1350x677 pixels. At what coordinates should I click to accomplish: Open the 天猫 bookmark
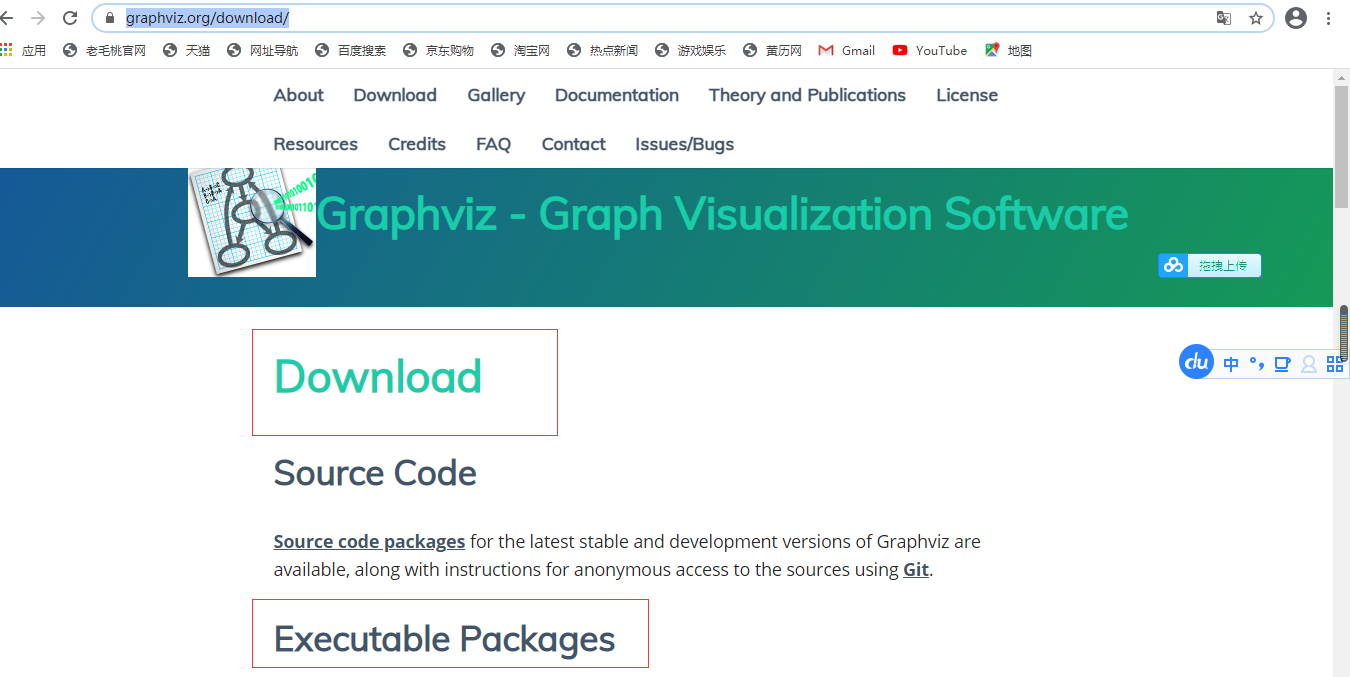(x=186, y=50)
